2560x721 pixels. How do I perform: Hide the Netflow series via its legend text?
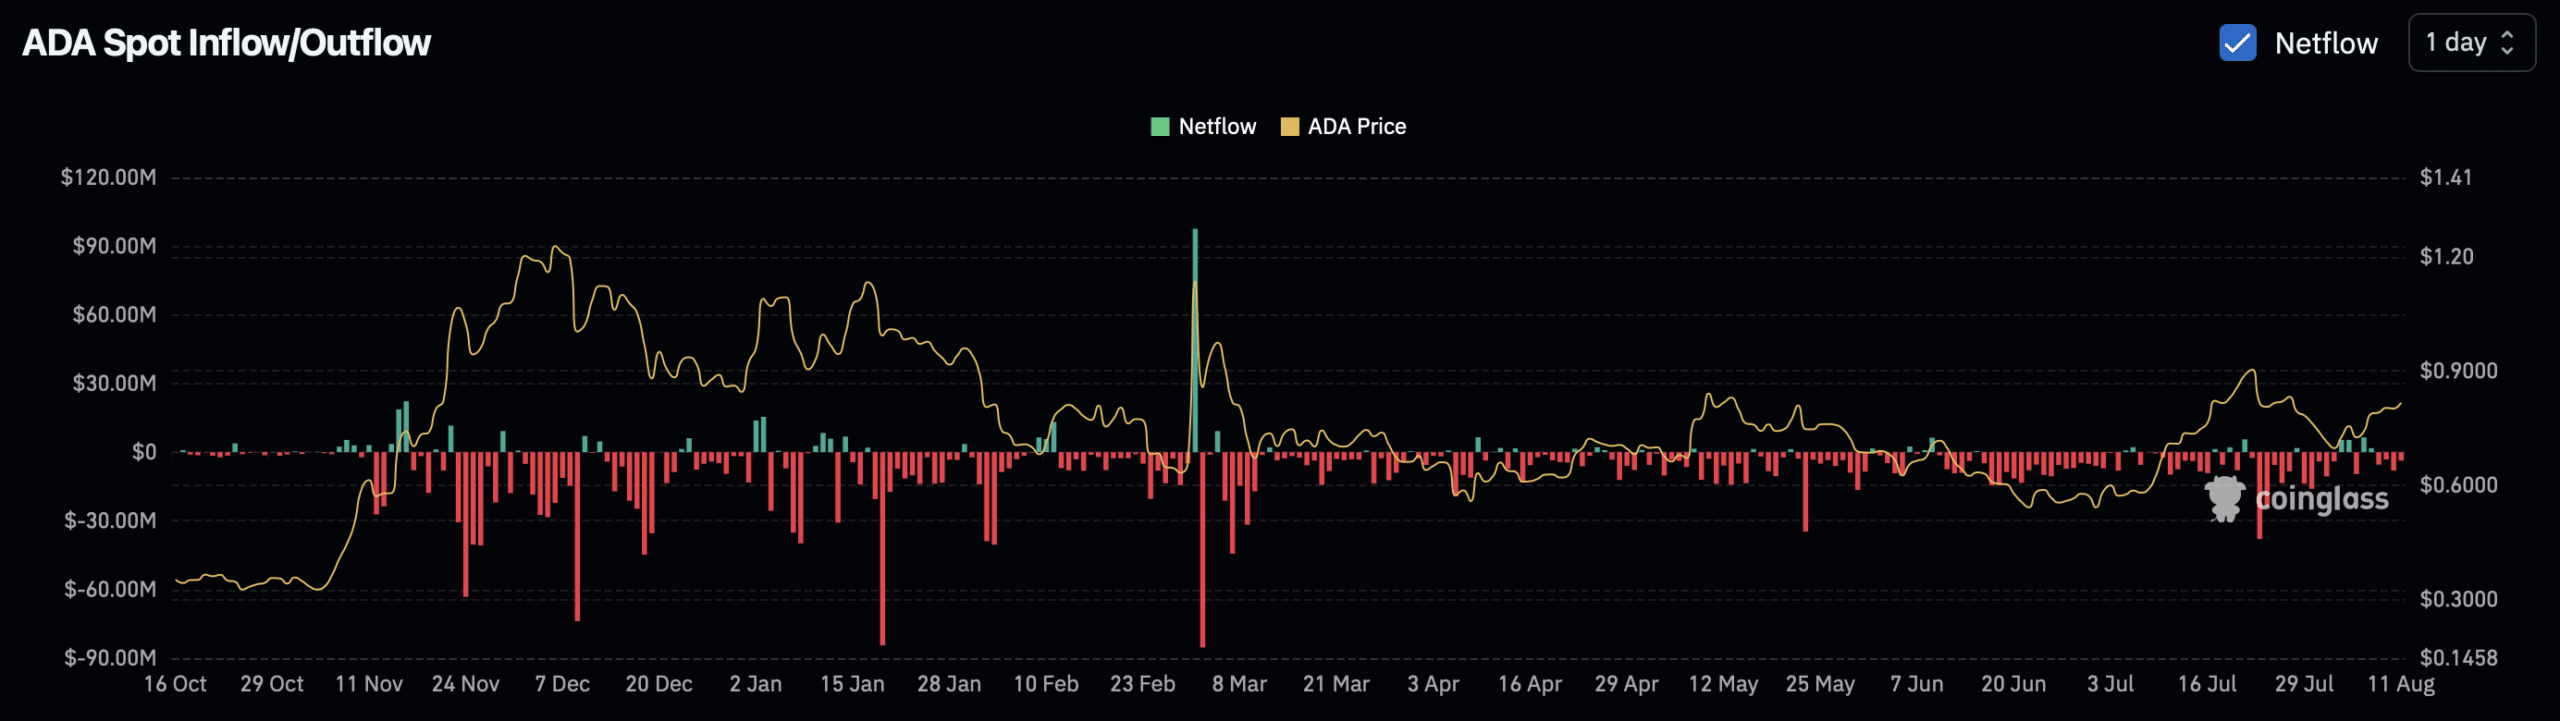pos(1216,127)
